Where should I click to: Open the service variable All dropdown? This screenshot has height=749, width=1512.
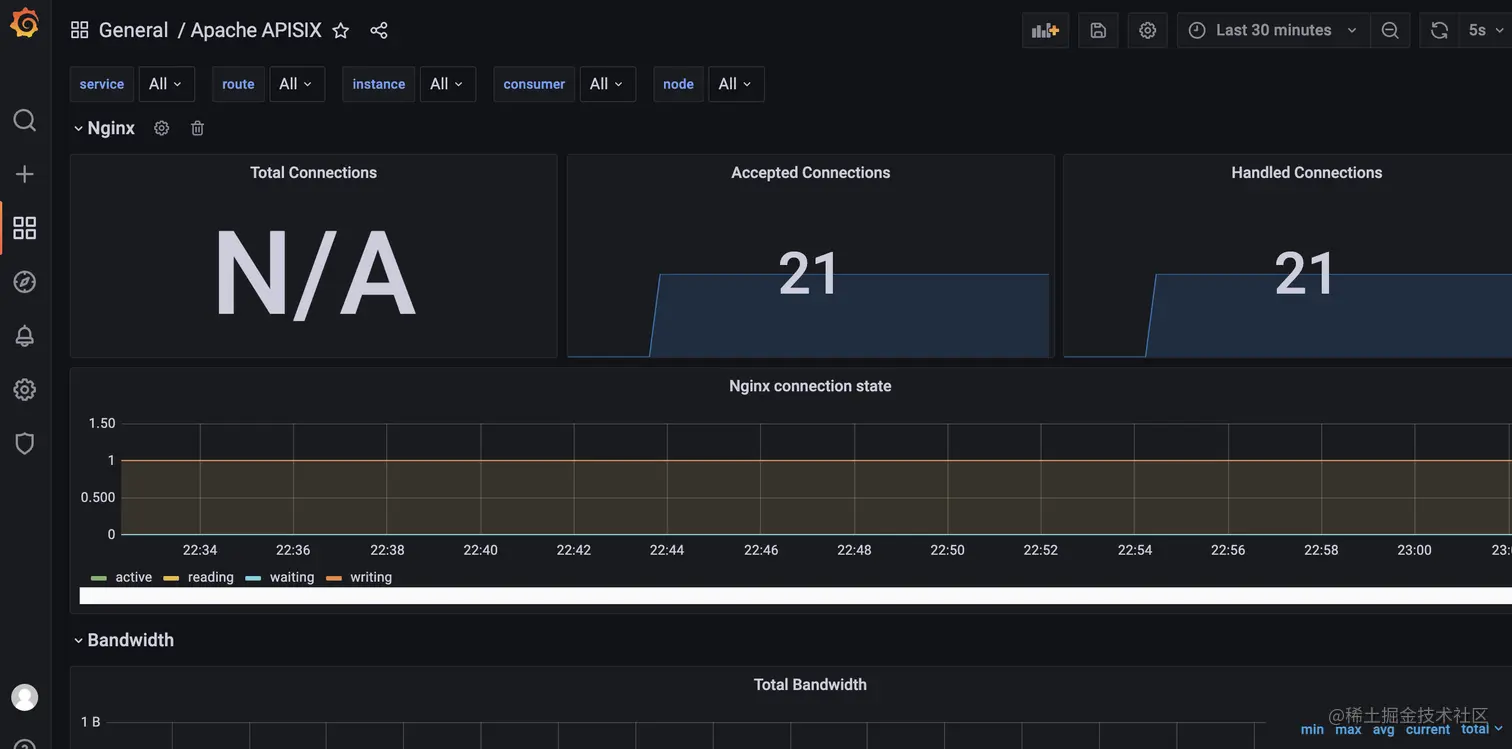[x=166, y=84]
